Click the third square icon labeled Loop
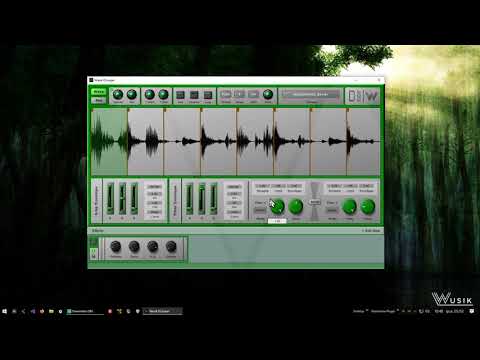The image size is (480, 360). tap(208, 95)
